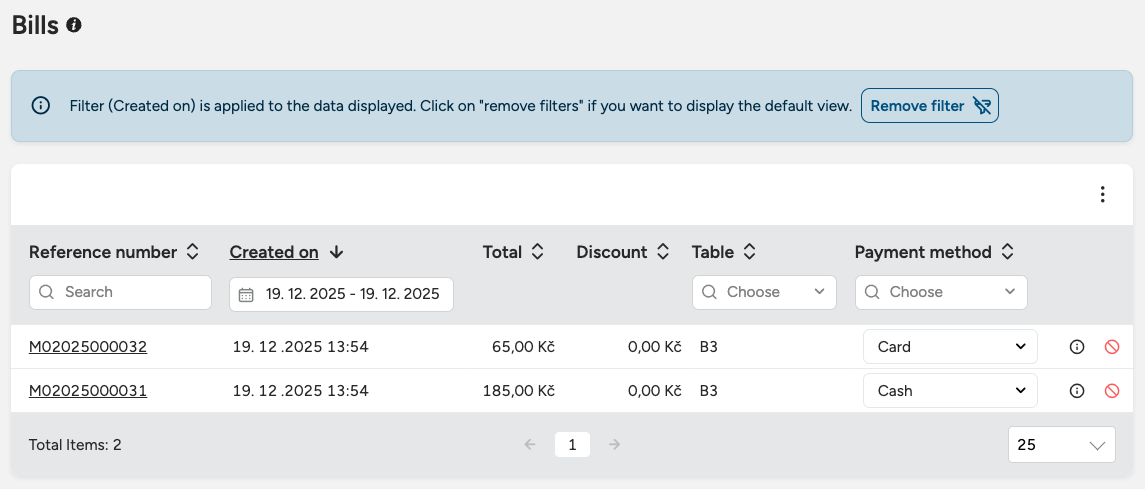This screenshot has width=1145, height=489.
Task: Open bill M02025000032 link
Action: pyautogui.click(x=88, y=347)
